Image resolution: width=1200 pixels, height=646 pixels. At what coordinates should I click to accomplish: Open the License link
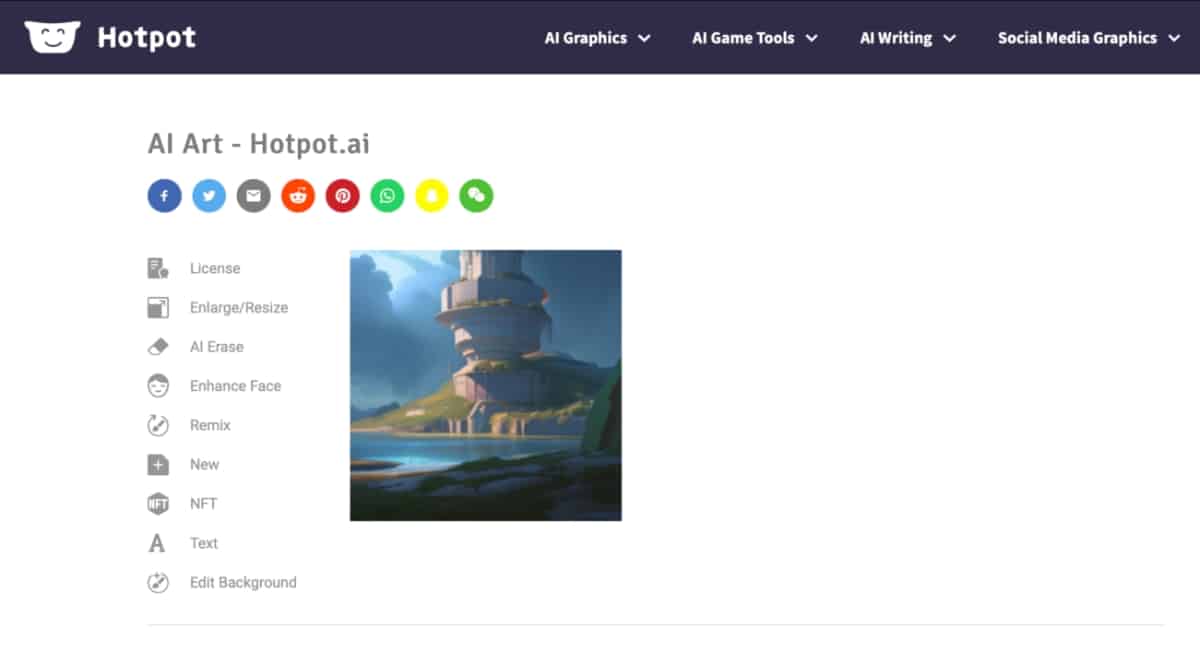pos(215,268)
